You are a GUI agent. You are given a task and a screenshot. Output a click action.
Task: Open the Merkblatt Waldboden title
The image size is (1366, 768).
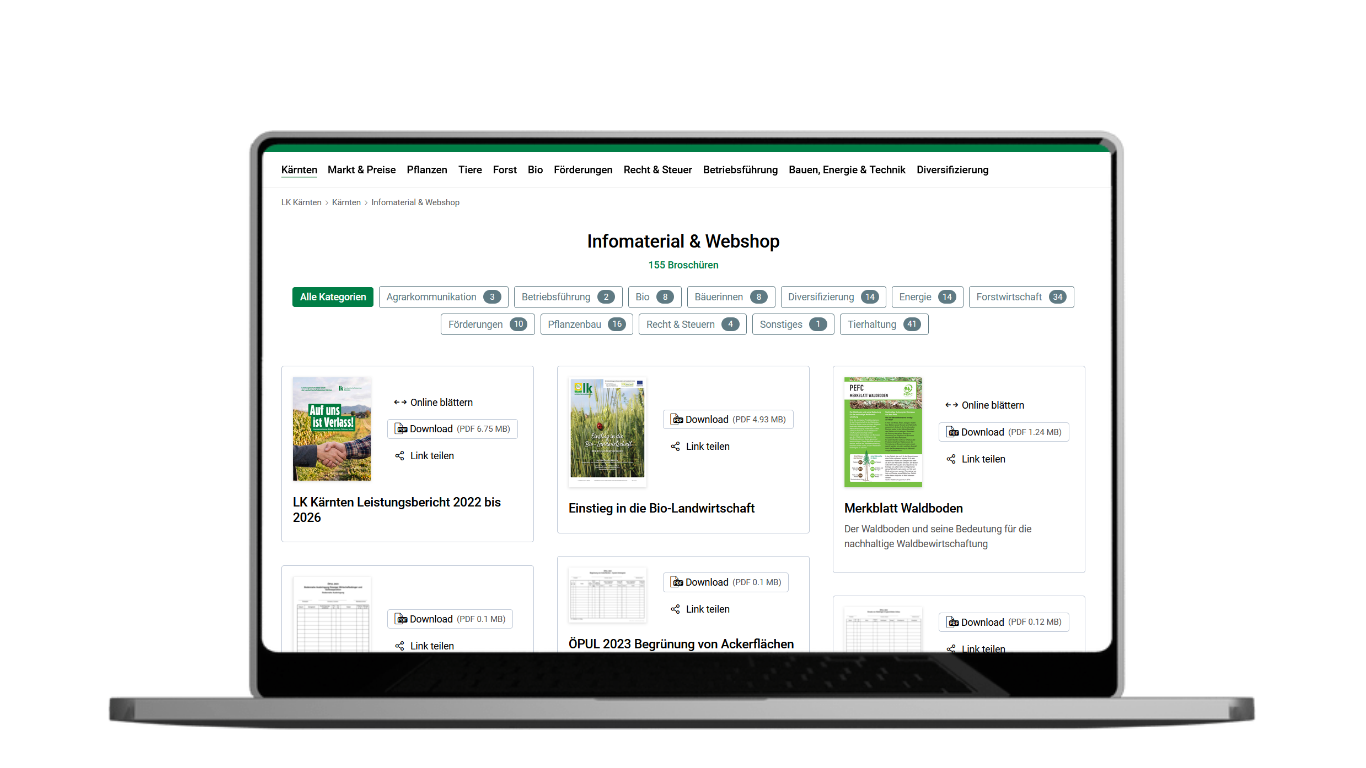tap(904, 508)
